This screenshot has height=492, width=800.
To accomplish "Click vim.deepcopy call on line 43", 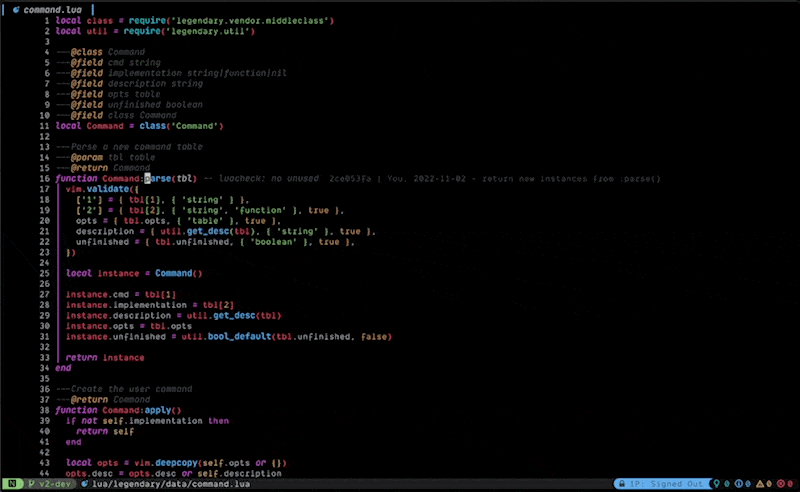I will (x=210, y=463).
